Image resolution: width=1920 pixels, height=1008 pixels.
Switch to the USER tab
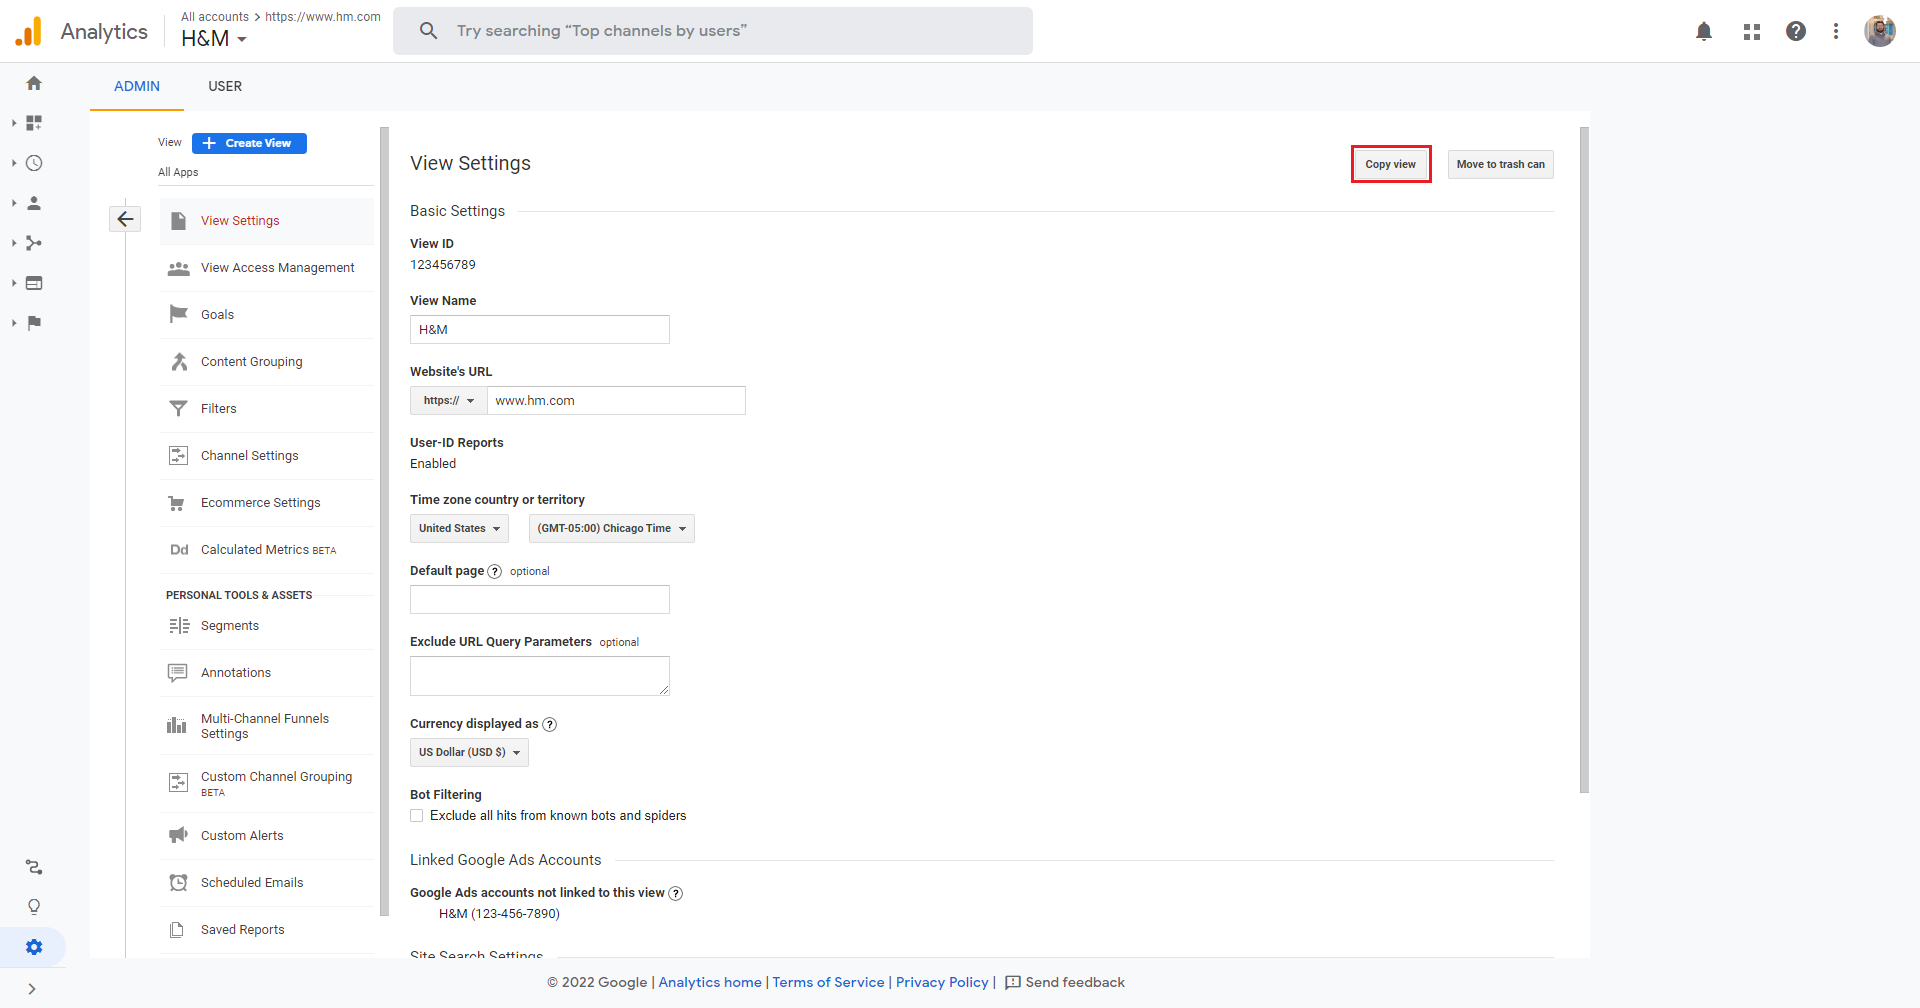(x=225, y=86)
